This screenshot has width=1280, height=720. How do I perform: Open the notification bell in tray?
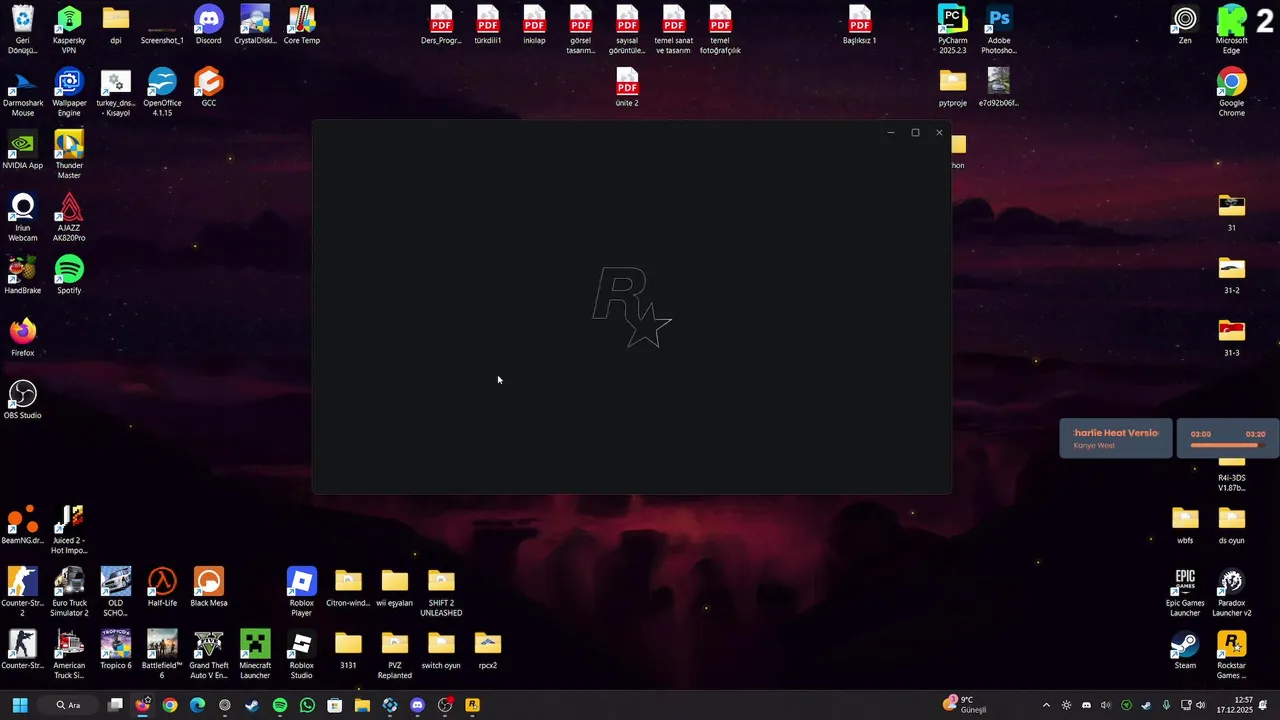click(x=1264, y=705)
